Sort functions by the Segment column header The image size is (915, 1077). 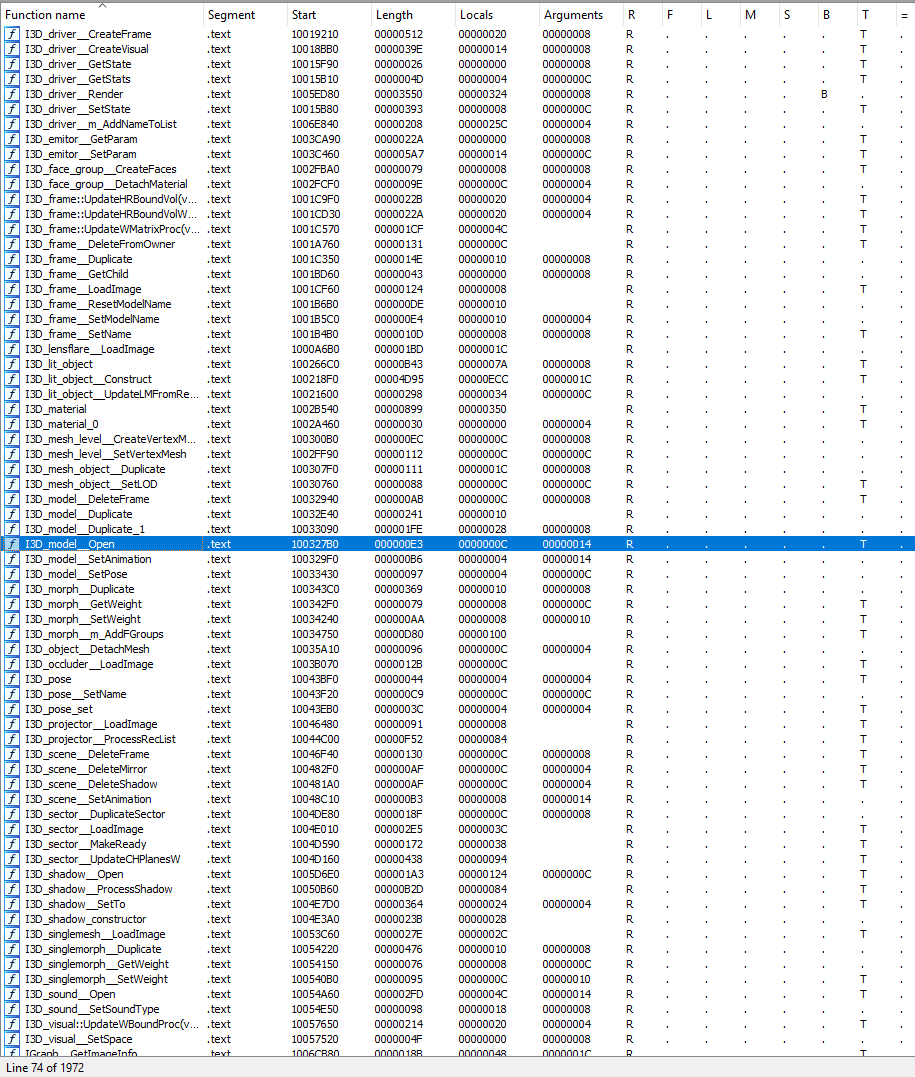[x=230, y=15]
